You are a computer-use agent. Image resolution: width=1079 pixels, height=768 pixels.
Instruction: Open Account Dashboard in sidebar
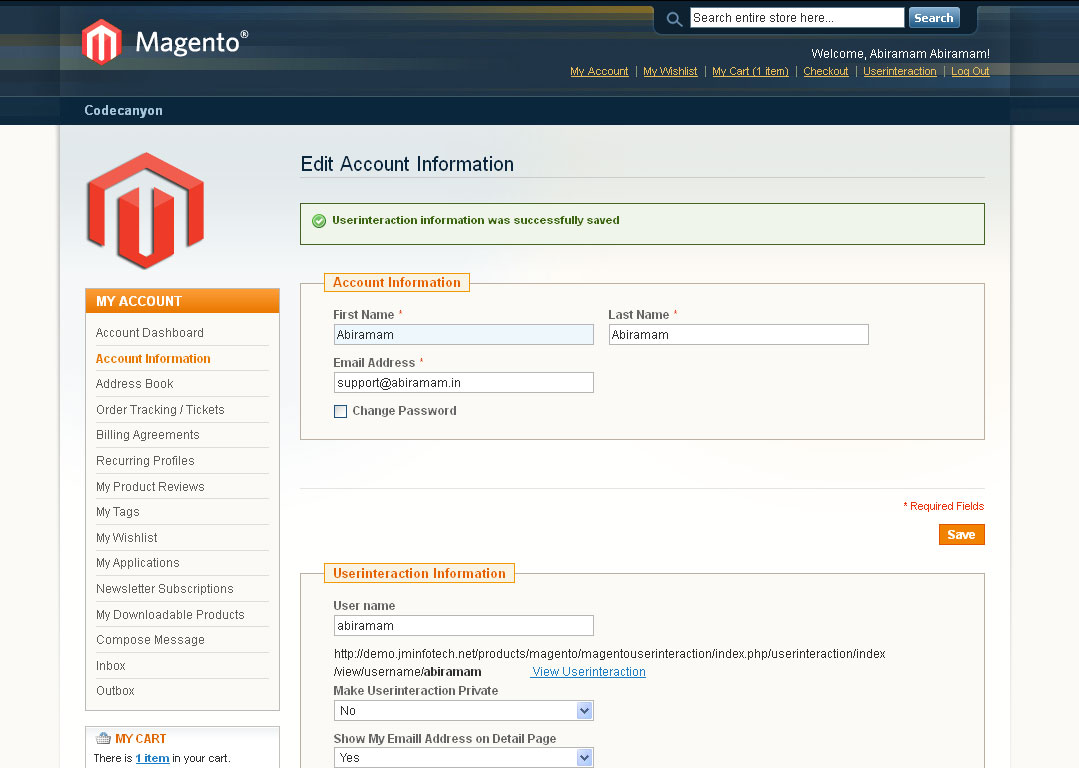point(149,333)
